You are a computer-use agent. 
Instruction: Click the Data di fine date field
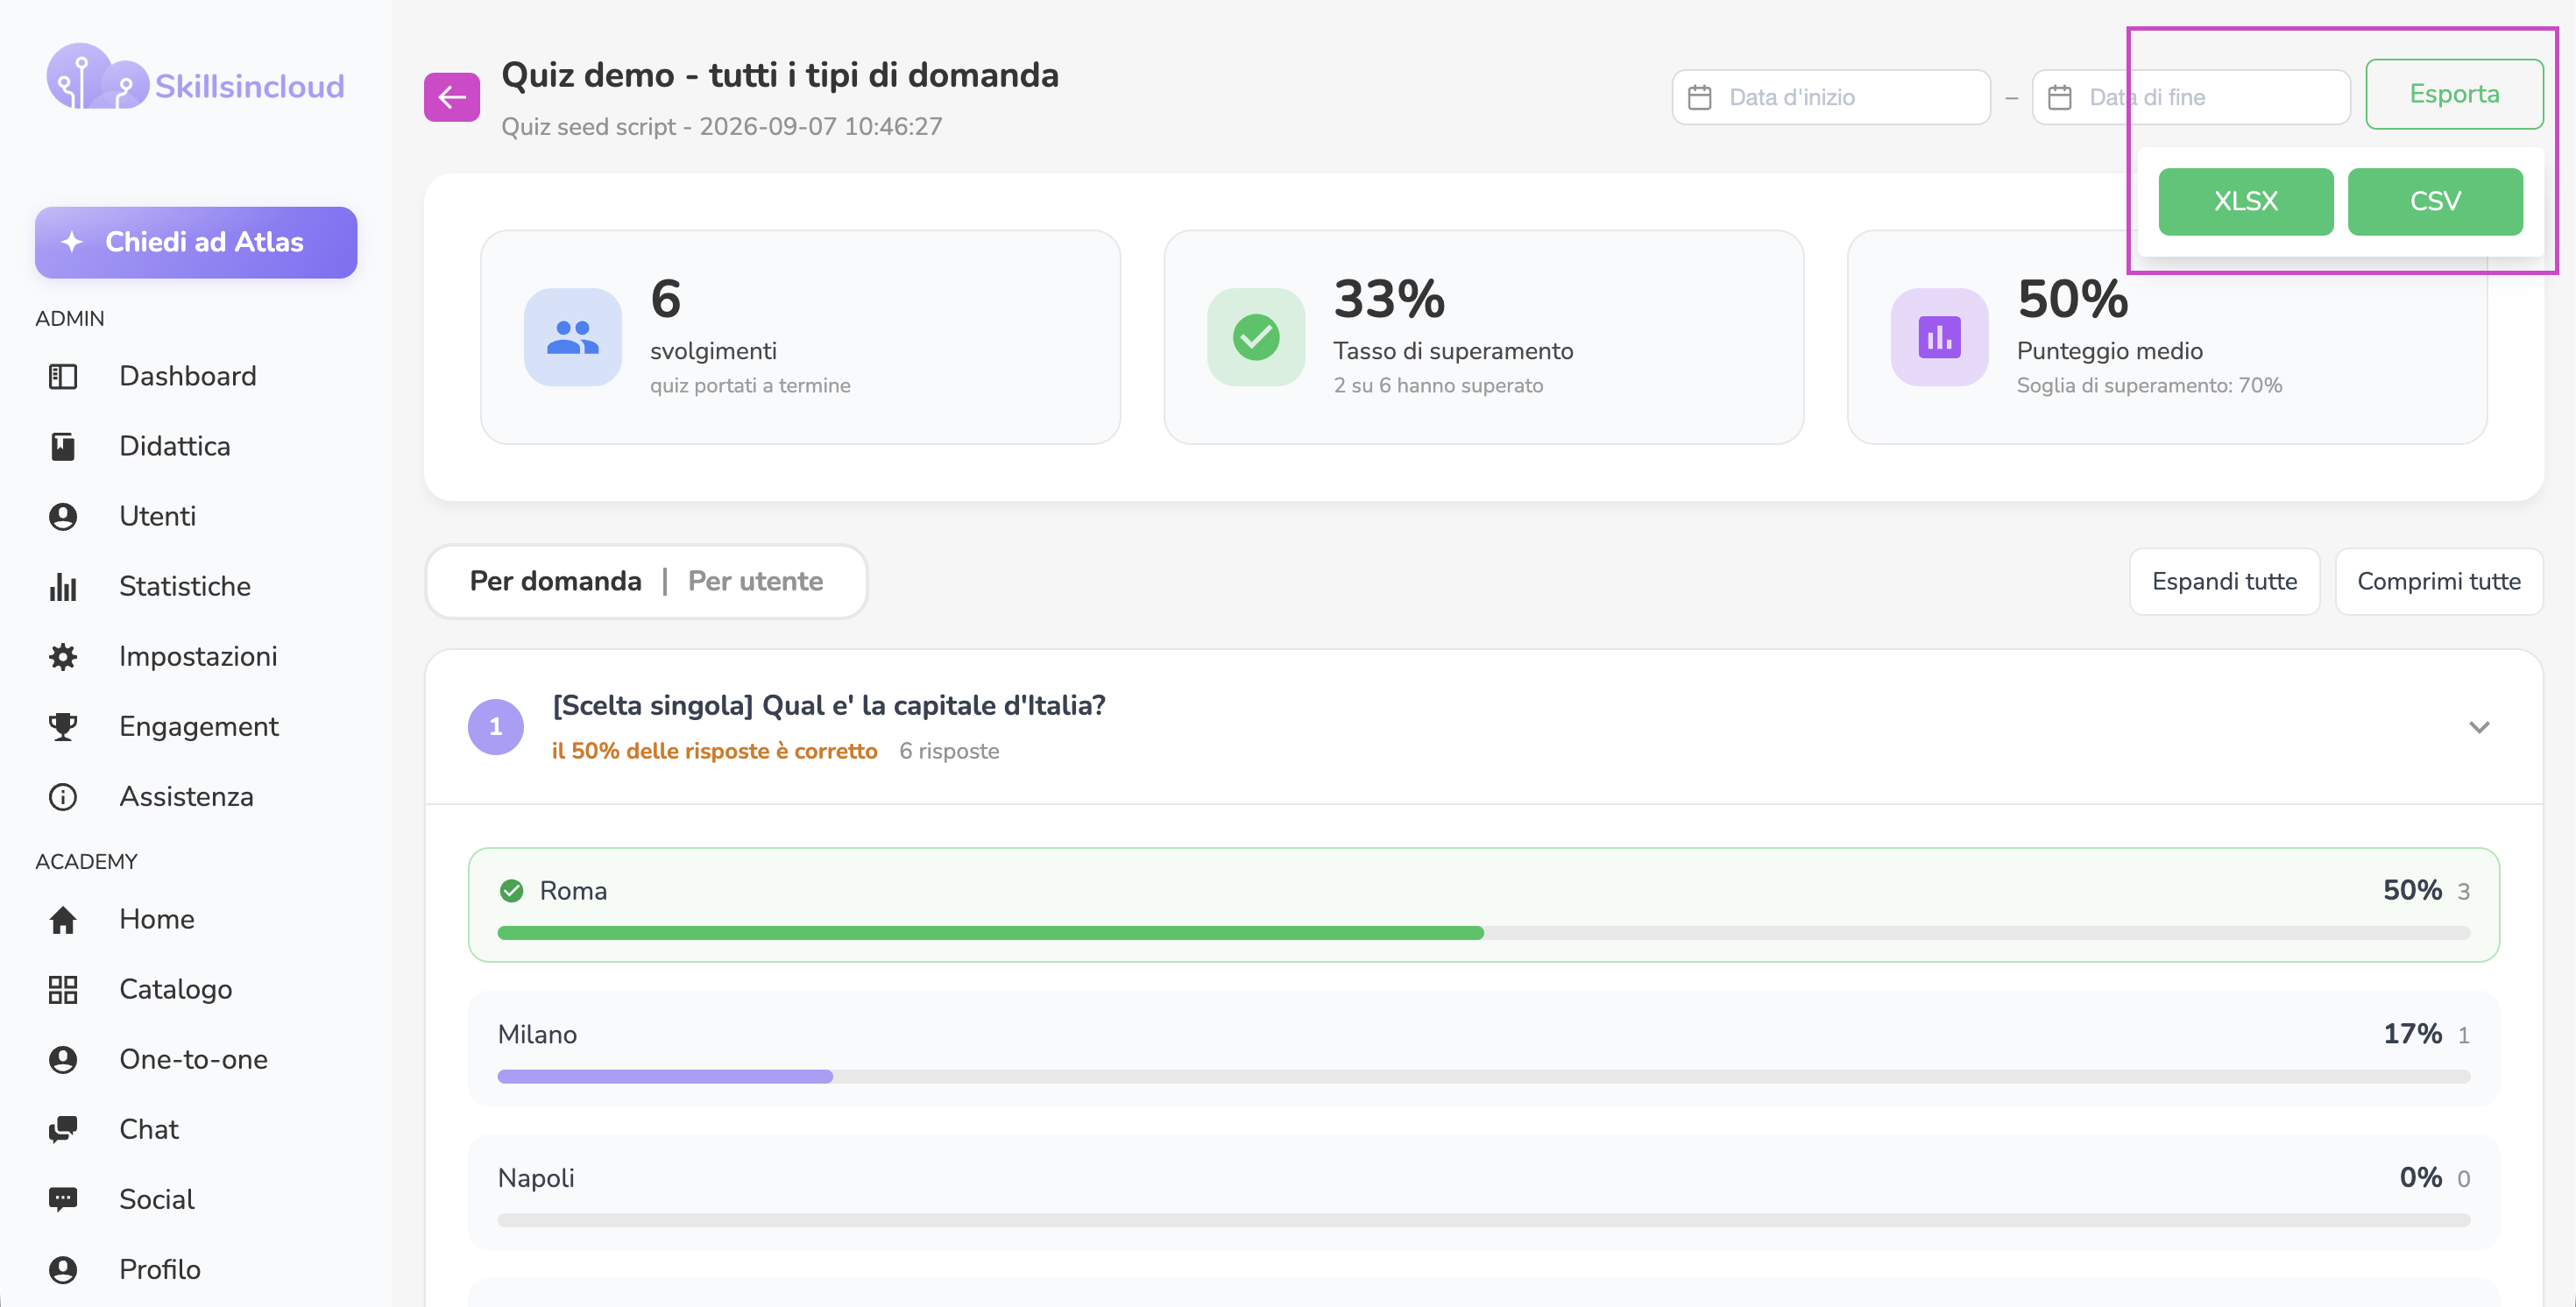click(x=2191, y=97)
